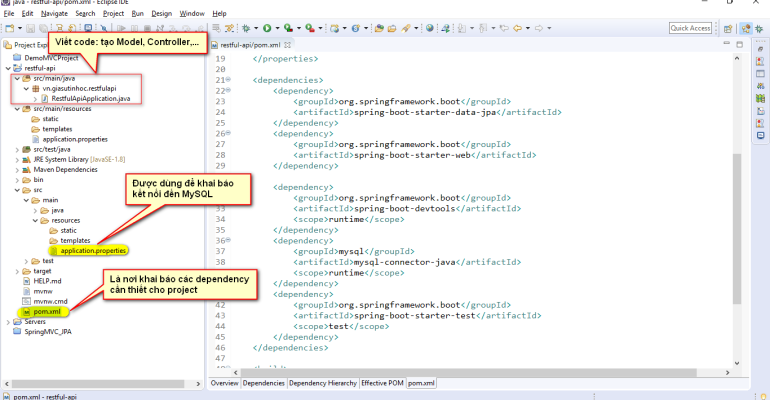Switch to the Debug perspective icon

pyautogui.click(x=759, y=28)
